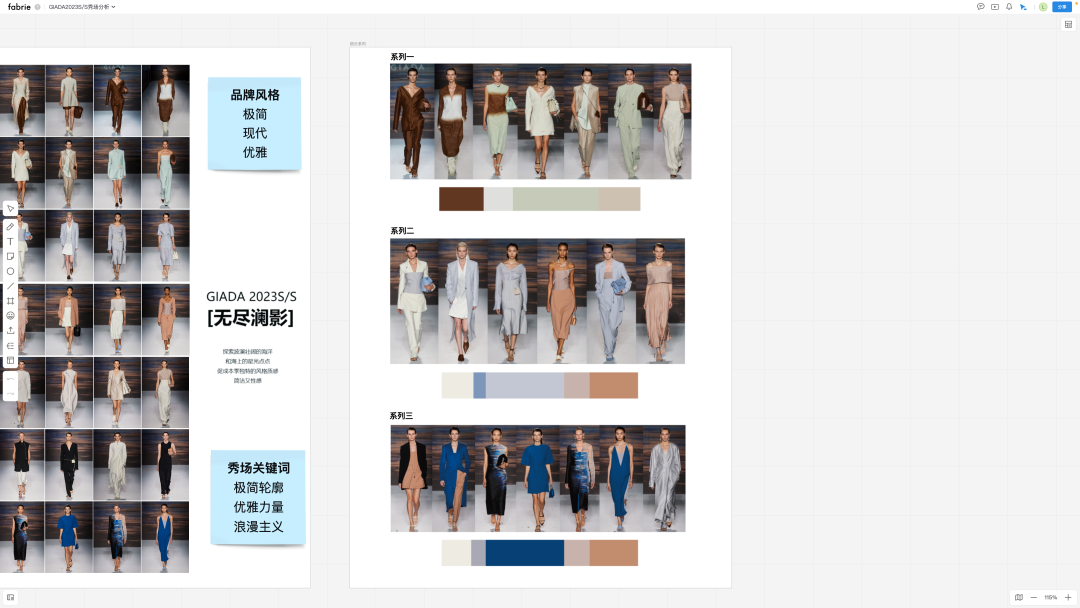Select the frame tool

pyautogui.click(x=10, y=301)
